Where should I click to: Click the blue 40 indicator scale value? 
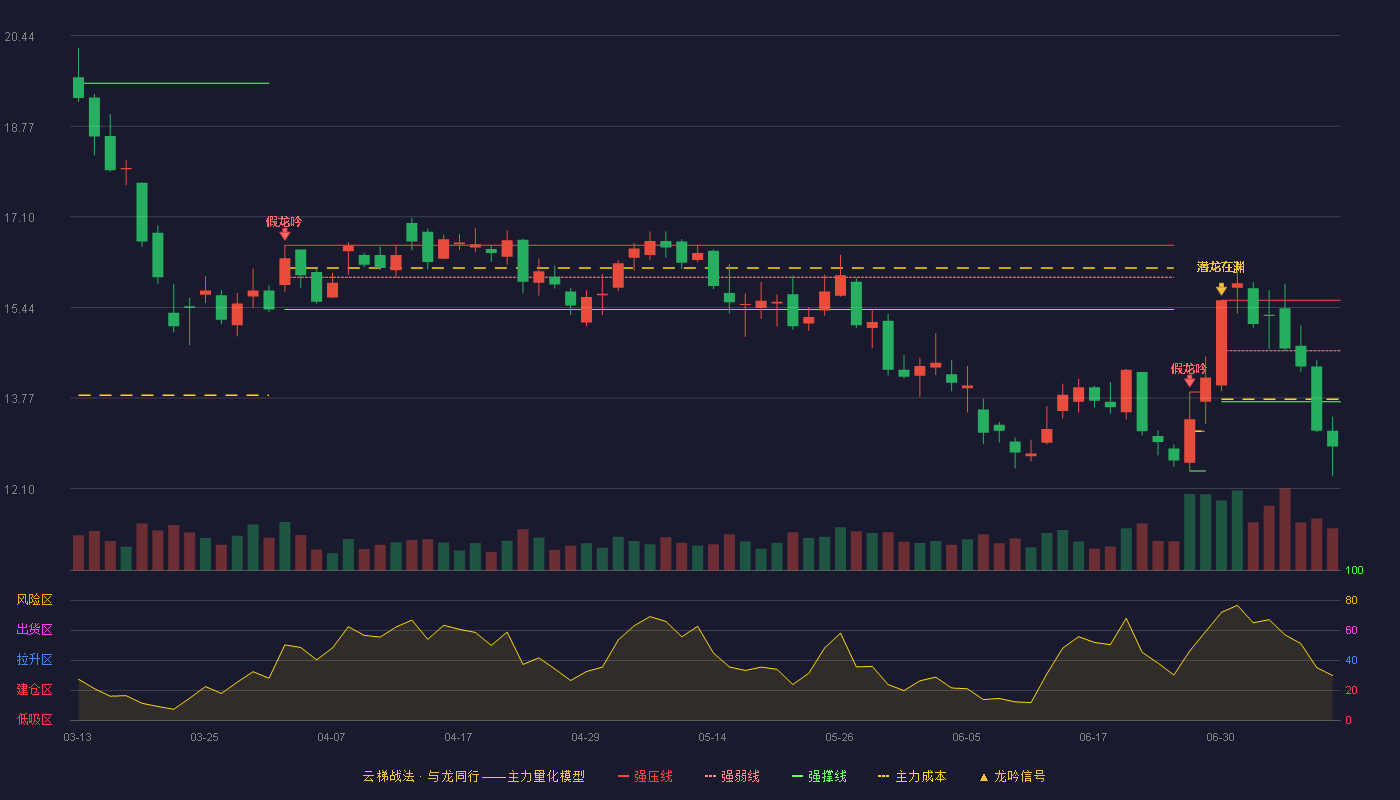(1351, 660)
